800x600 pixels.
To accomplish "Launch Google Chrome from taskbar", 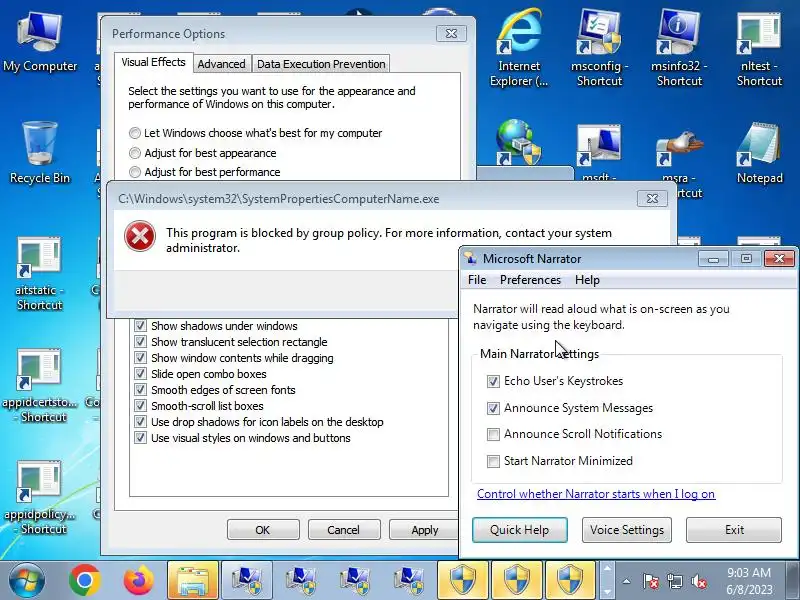I will (85, 581).
